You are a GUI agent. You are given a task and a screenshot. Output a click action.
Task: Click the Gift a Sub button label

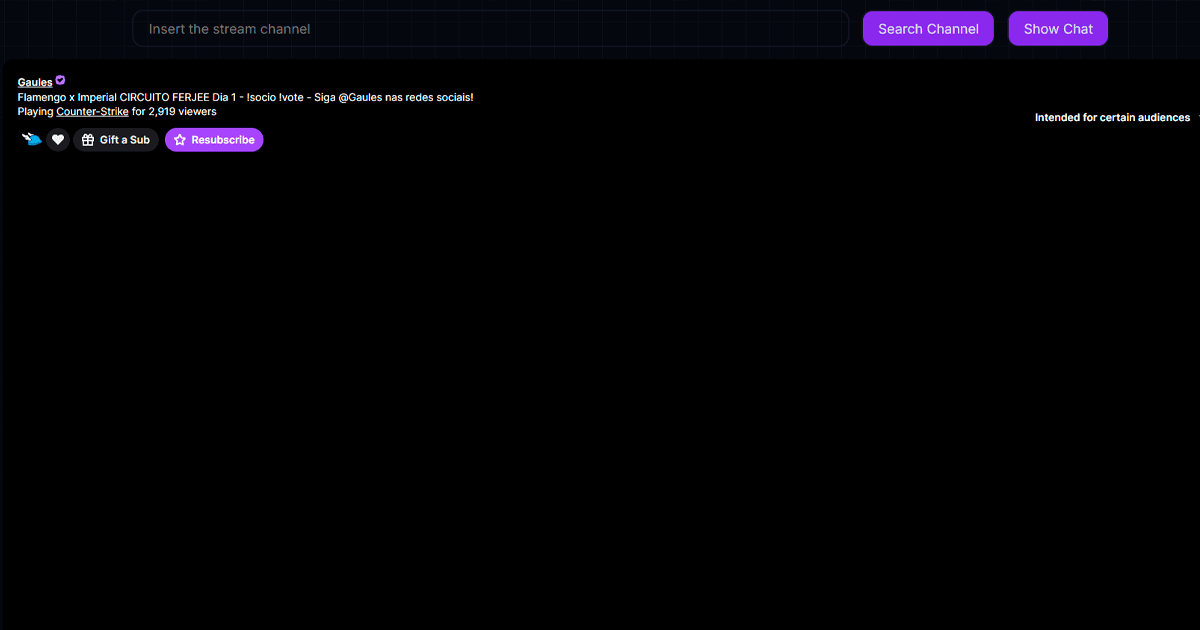coord(125,140)
